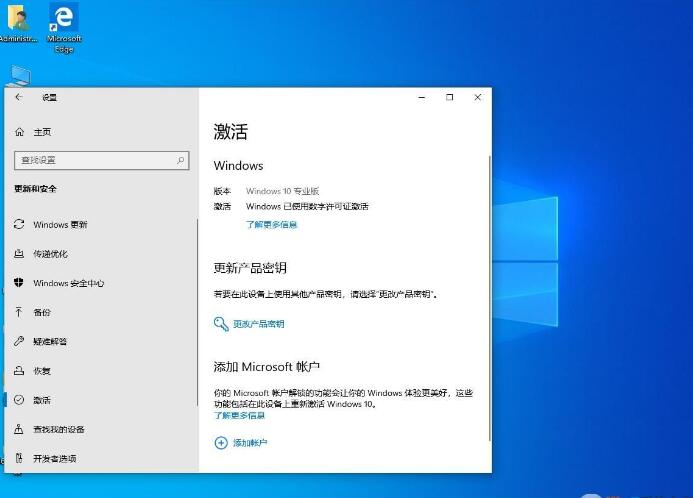Click the 查找我的设备 person icon
Viewport: 693px width, 498px height.
19,429
